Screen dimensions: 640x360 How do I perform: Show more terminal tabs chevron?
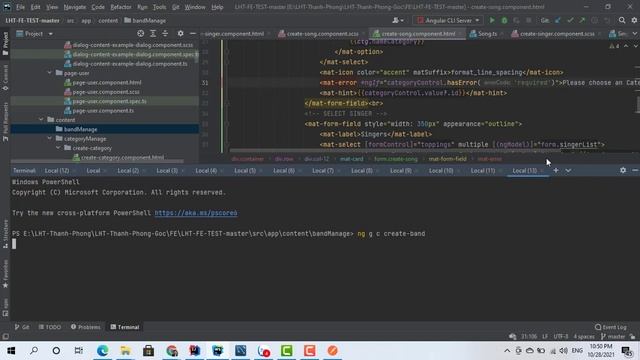pyautogui.click(x=568, y=170)
